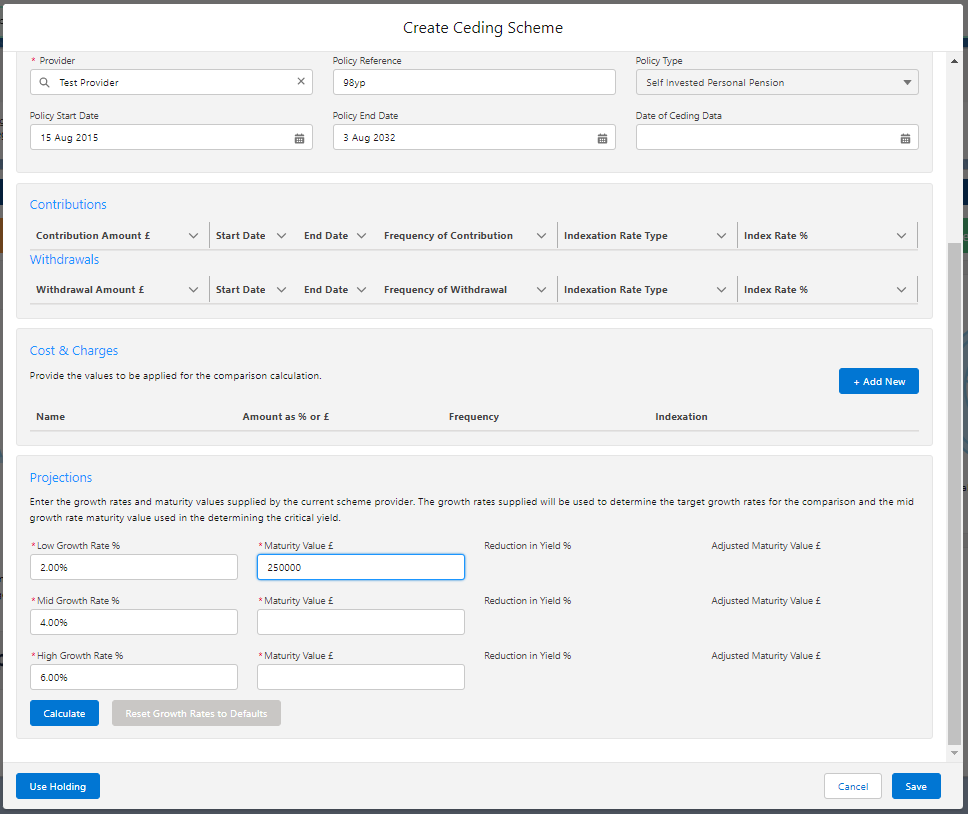The image size is (968, 814).
Task: Focus the Mid Growth Rate % field
Action: pos(134,622)
